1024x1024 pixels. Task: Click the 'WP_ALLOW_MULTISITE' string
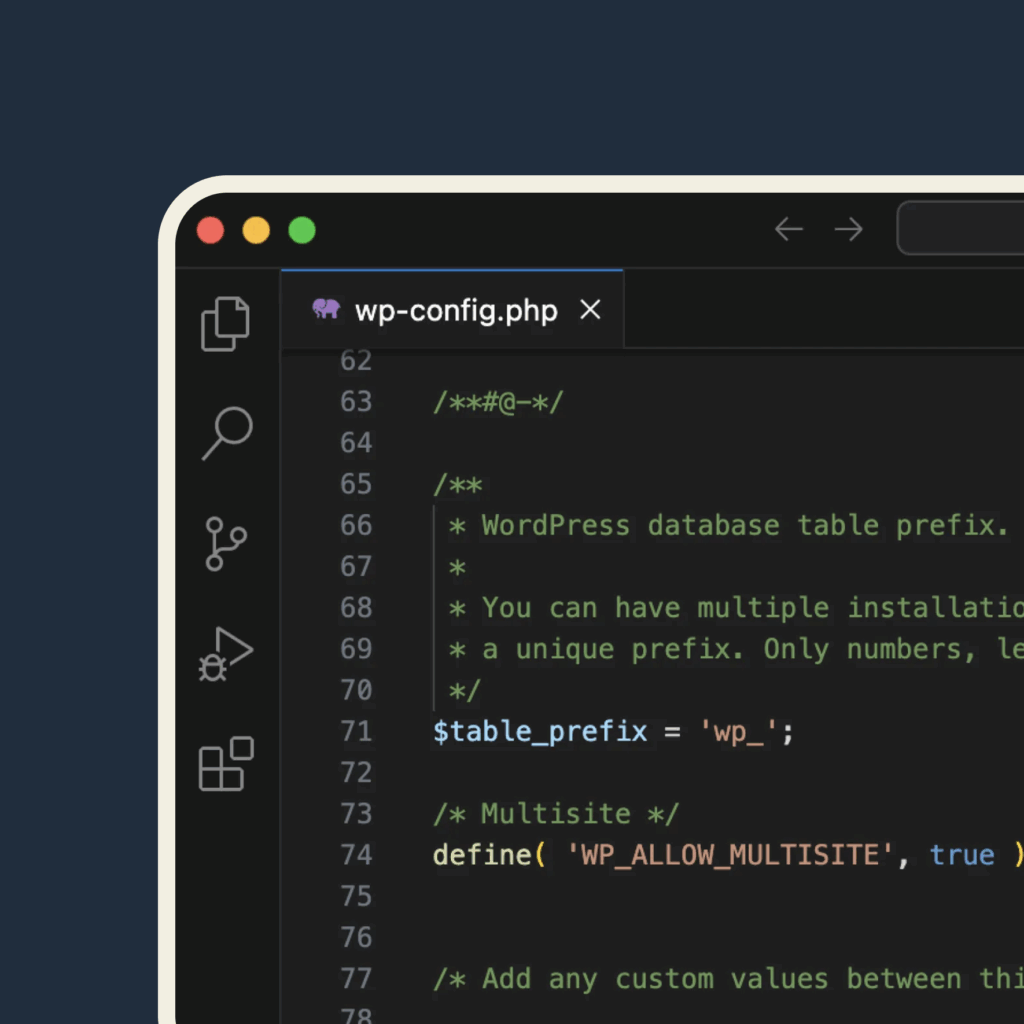[x=729, y=855]
